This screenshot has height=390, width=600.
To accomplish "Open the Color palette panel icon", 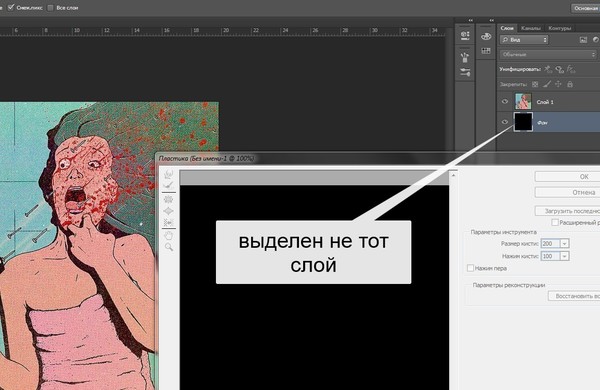I will coord(486,36).
